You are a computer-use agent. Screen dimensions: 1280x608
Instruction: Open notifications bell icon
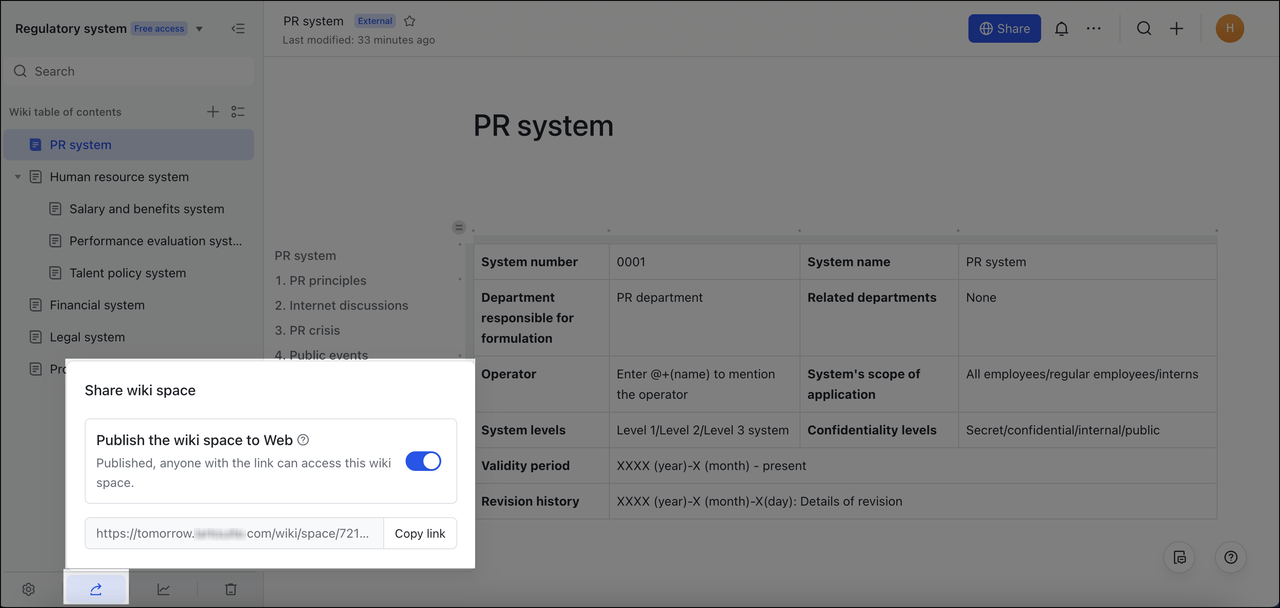point(1062,29)
